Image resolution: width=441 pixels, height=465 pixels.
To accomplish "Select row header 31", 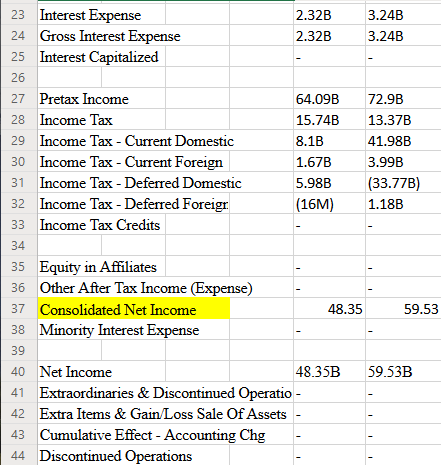I will (x=18, y=183).
